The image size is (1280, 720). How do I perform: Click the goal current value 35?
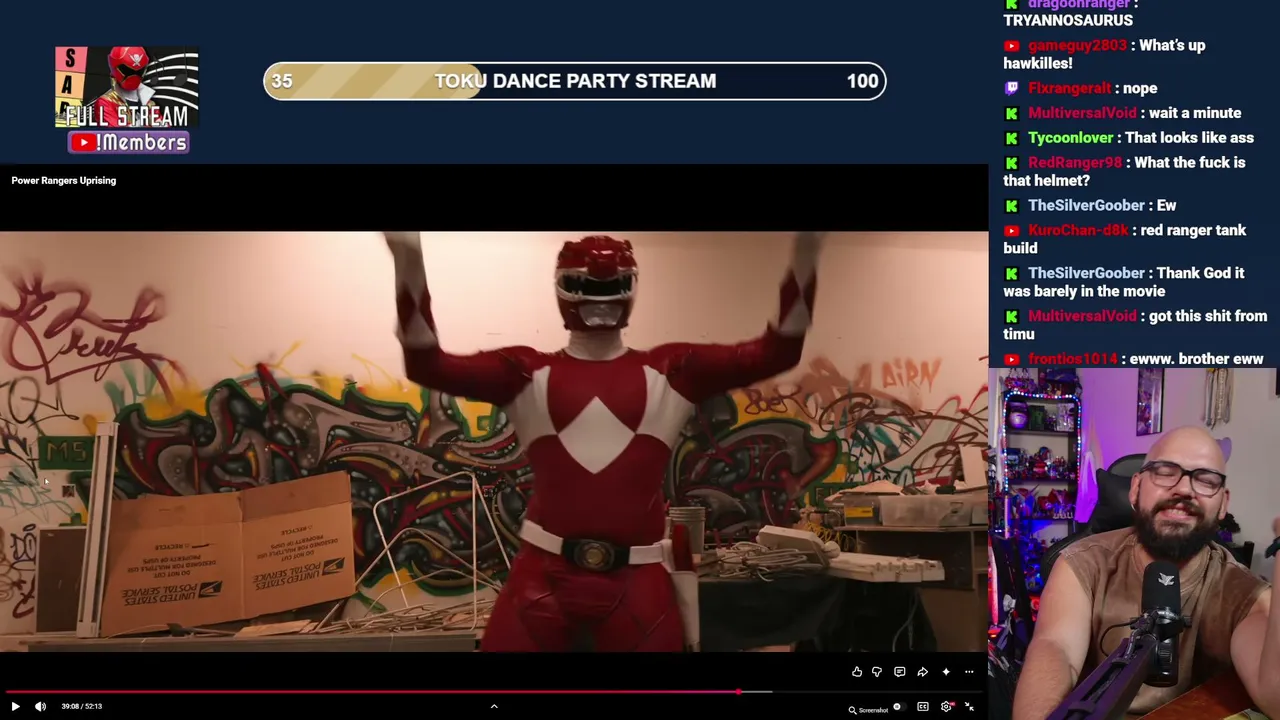coord(282,81)
